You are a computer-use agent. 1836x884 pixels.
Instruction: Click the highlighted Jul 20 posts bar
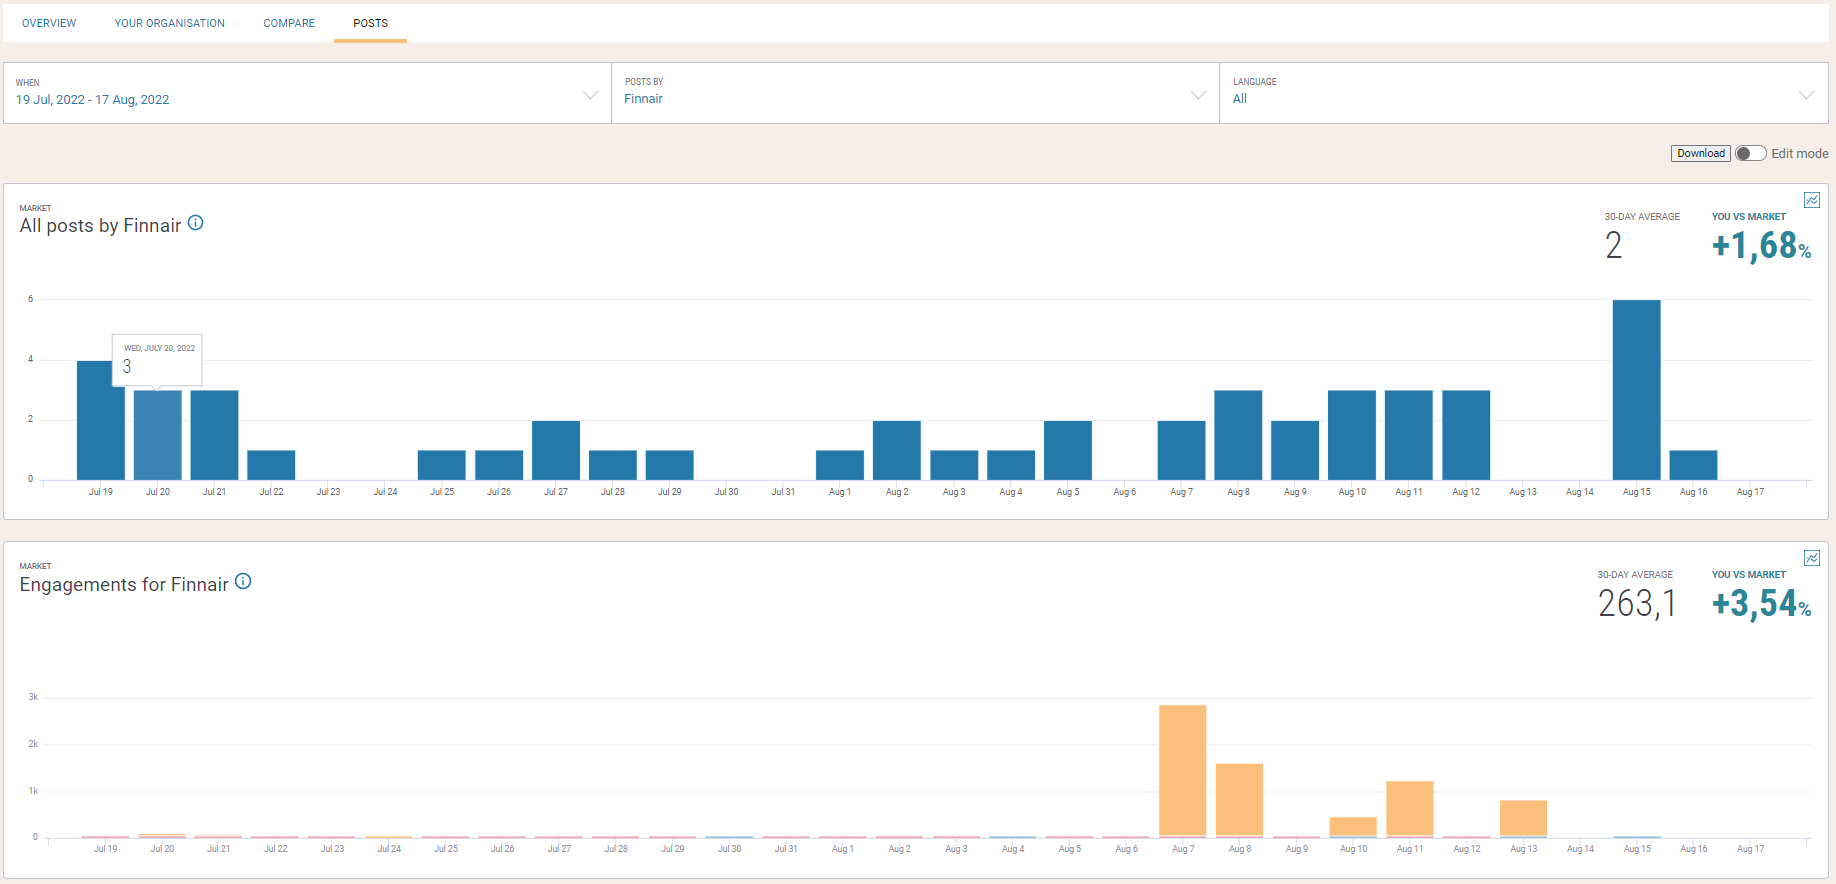(157, 435)
